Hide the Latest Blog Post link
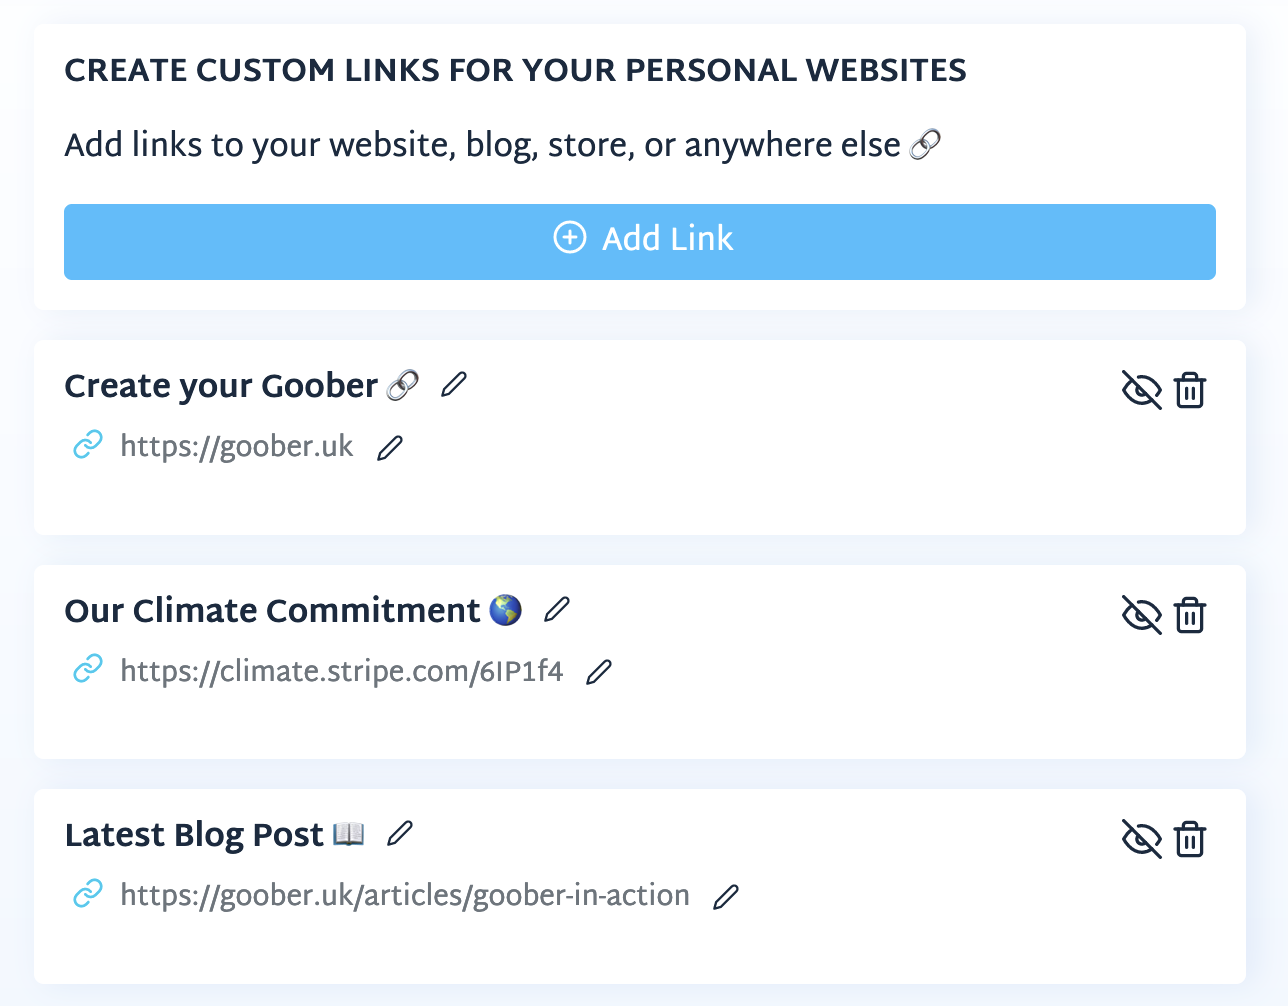Viewport: 1288px width, 1006px height. [1141, 839]
